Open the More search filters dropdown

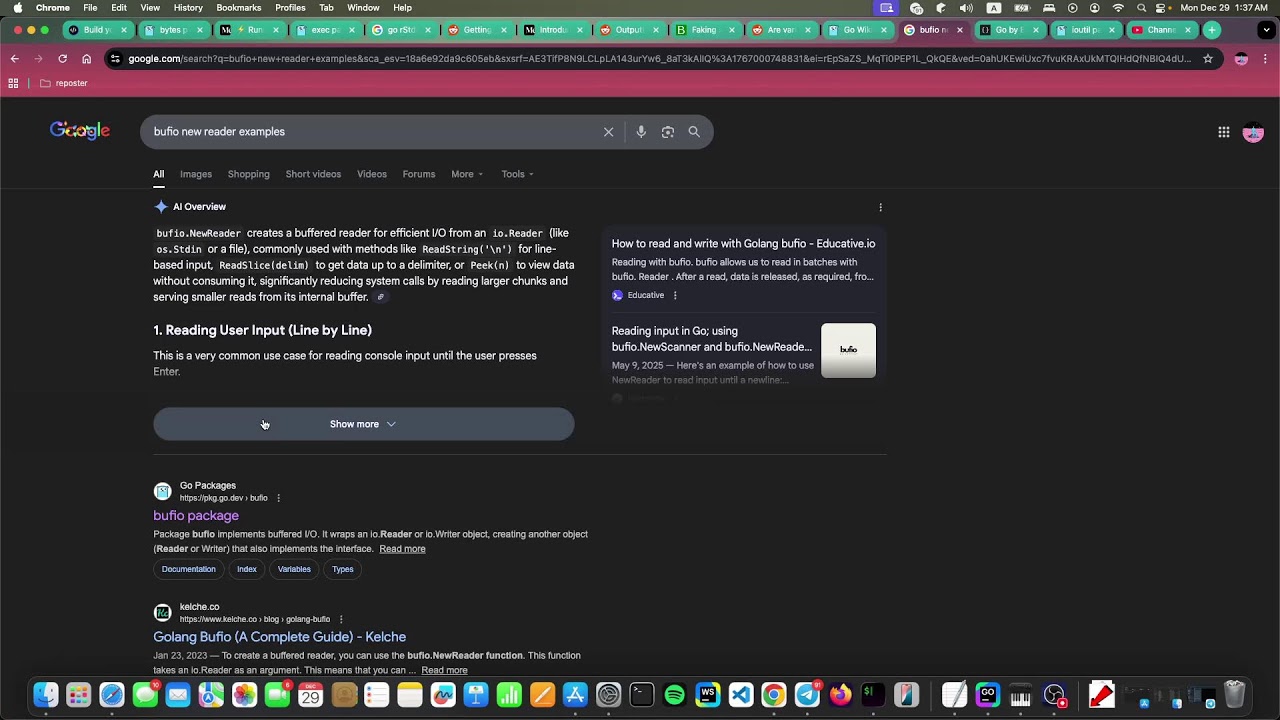467,174
